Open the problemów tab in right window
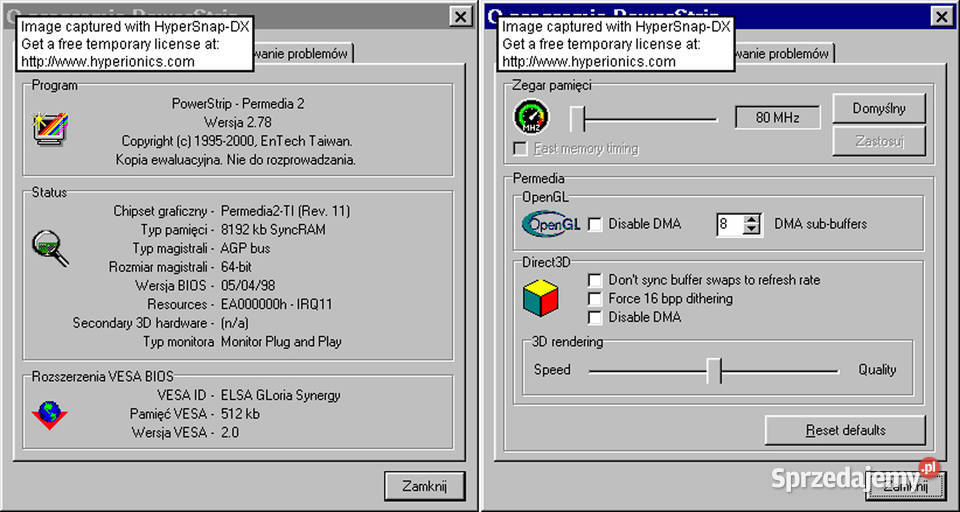The width and height of the screenshot is (960, 512). click(784, 54)
